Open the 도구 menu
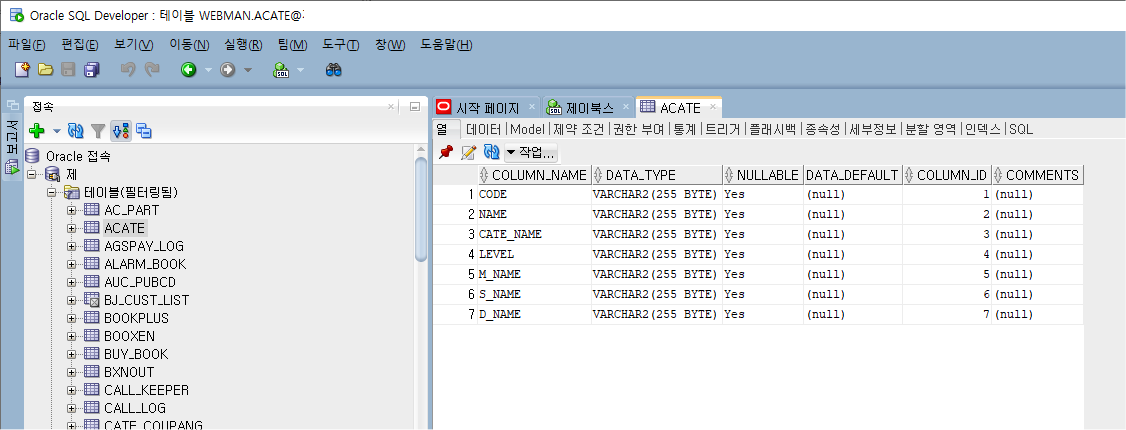 tap(340, 45)
